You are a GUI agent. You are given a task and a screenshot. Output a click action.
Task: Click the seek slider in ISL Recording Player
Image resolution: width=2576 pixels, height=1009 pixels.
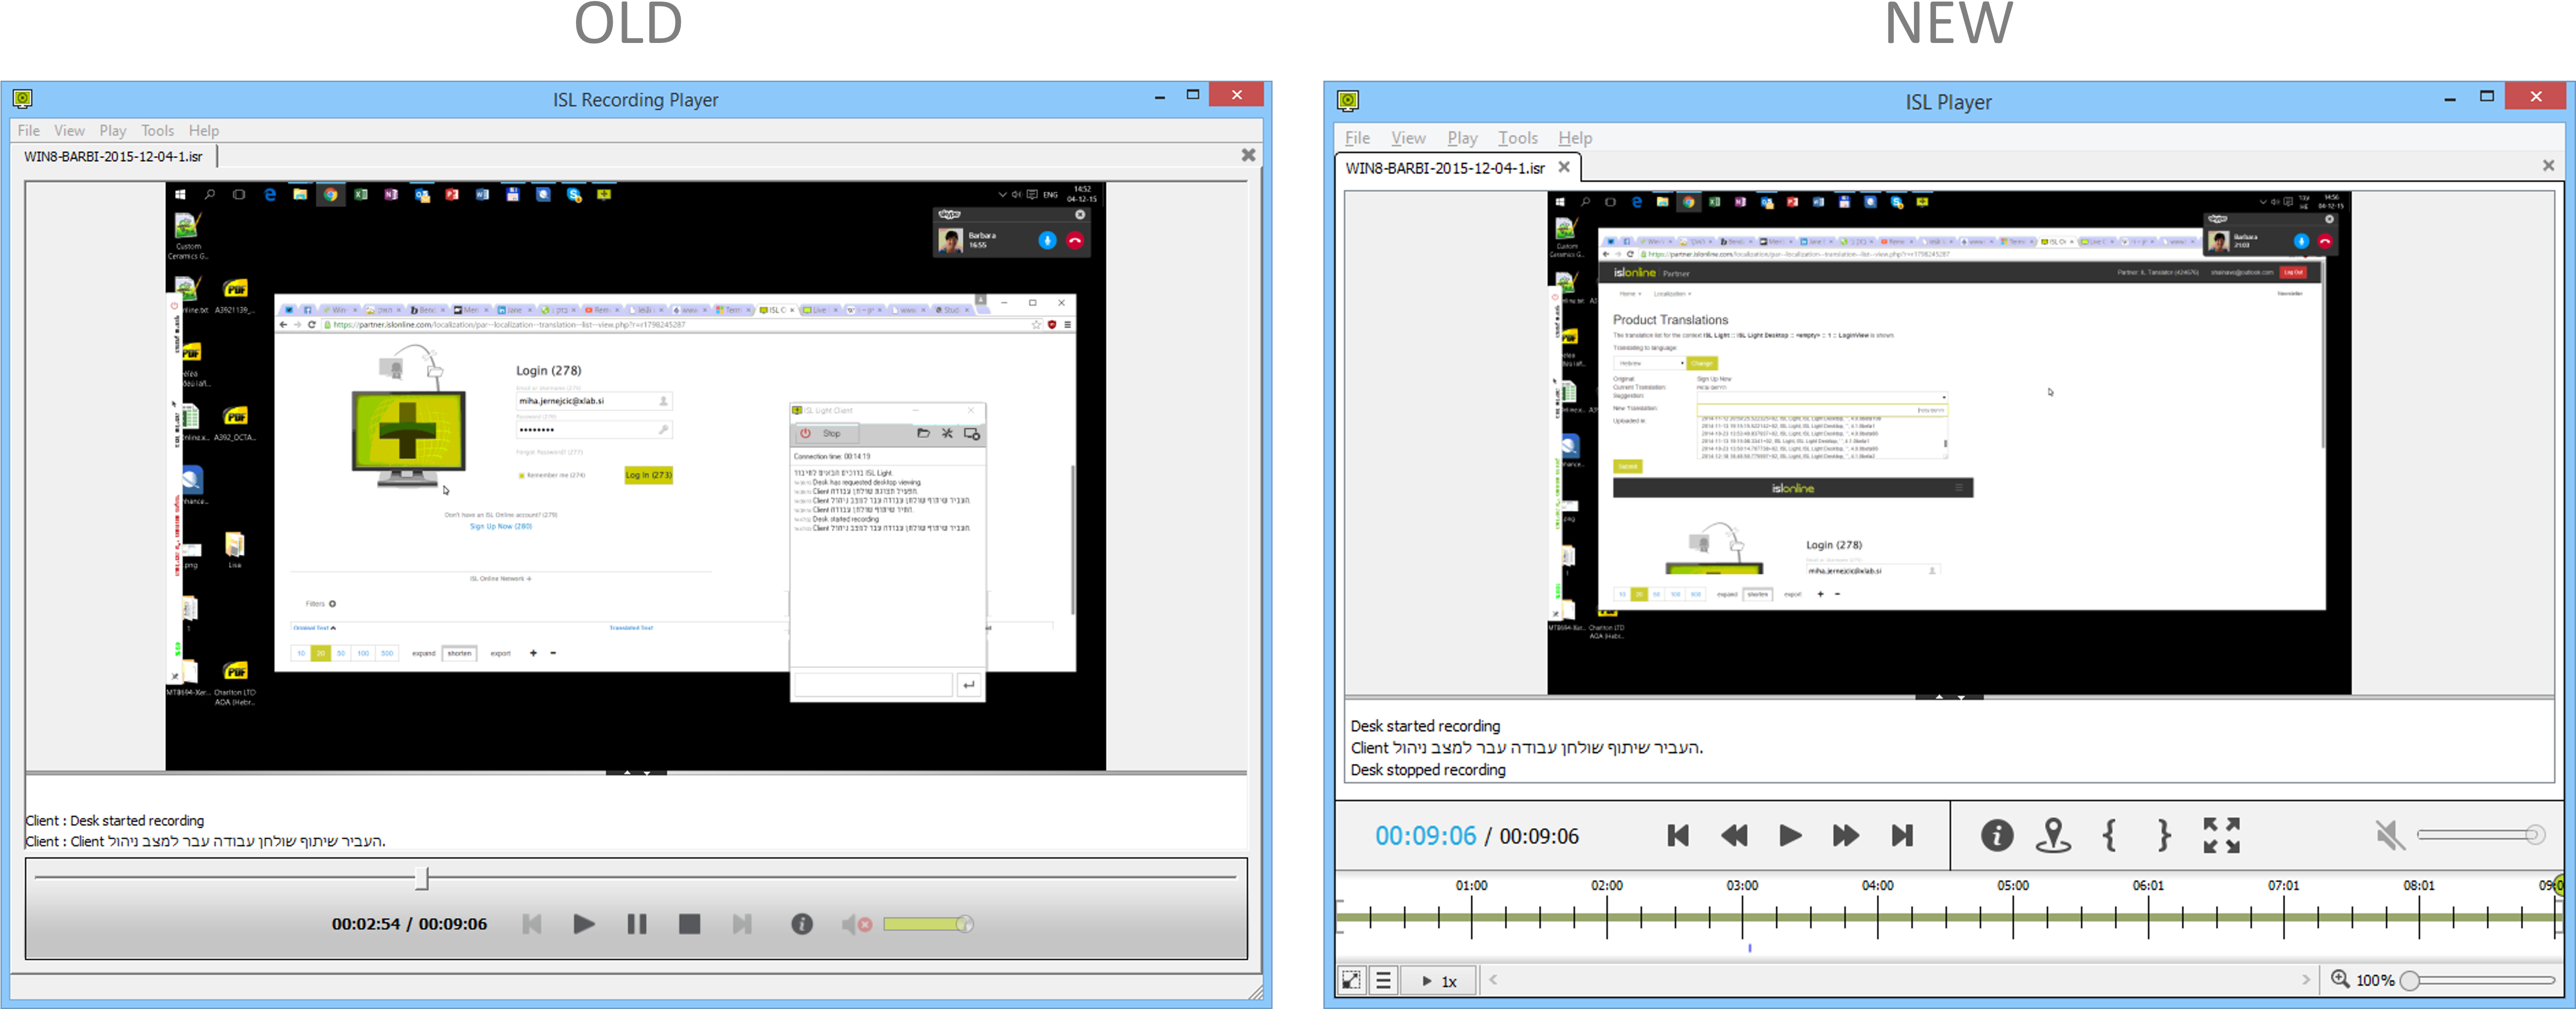[x=635, y=878]
